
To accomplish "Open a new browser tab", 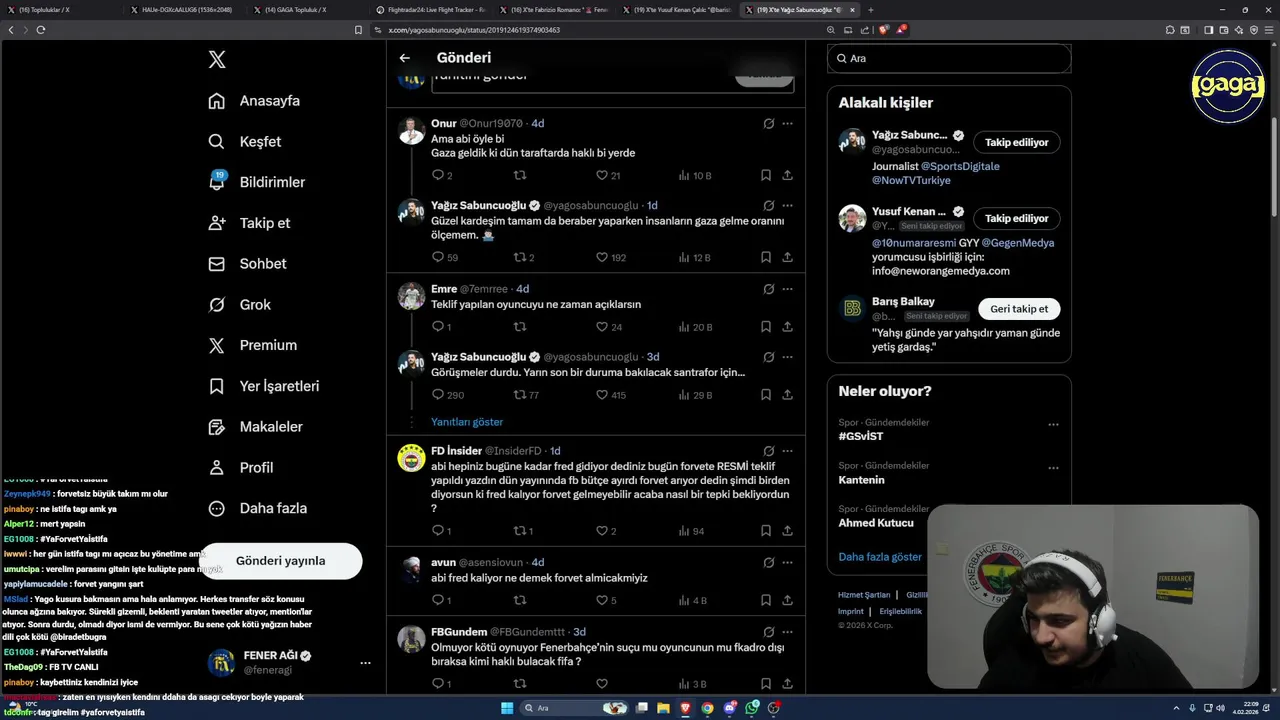I will [x=870, y=10].
